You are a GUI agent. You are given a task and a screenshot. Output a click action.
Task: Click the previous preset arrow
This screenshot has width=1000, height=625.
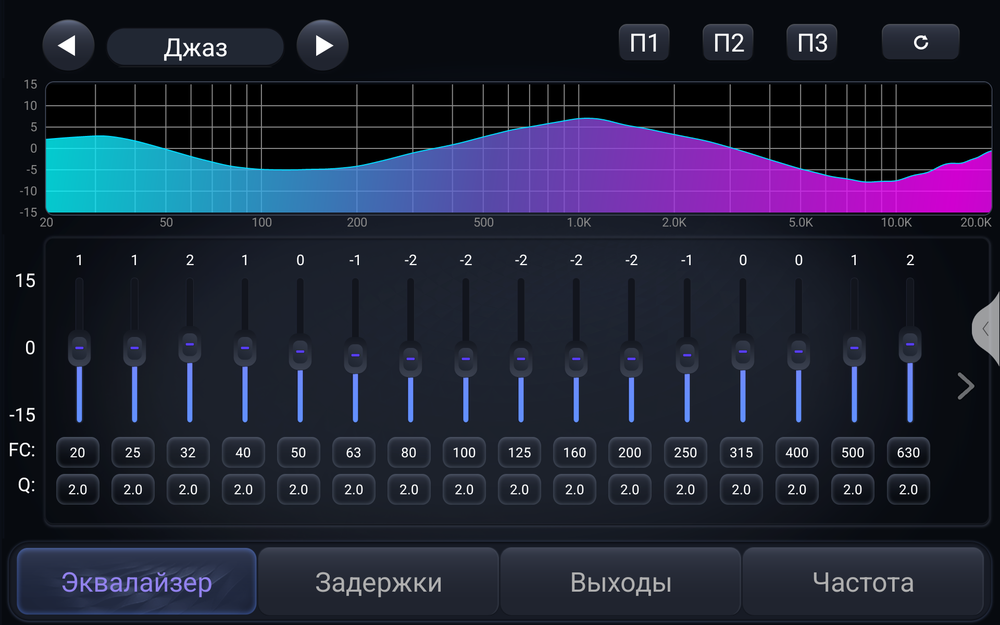68,42
